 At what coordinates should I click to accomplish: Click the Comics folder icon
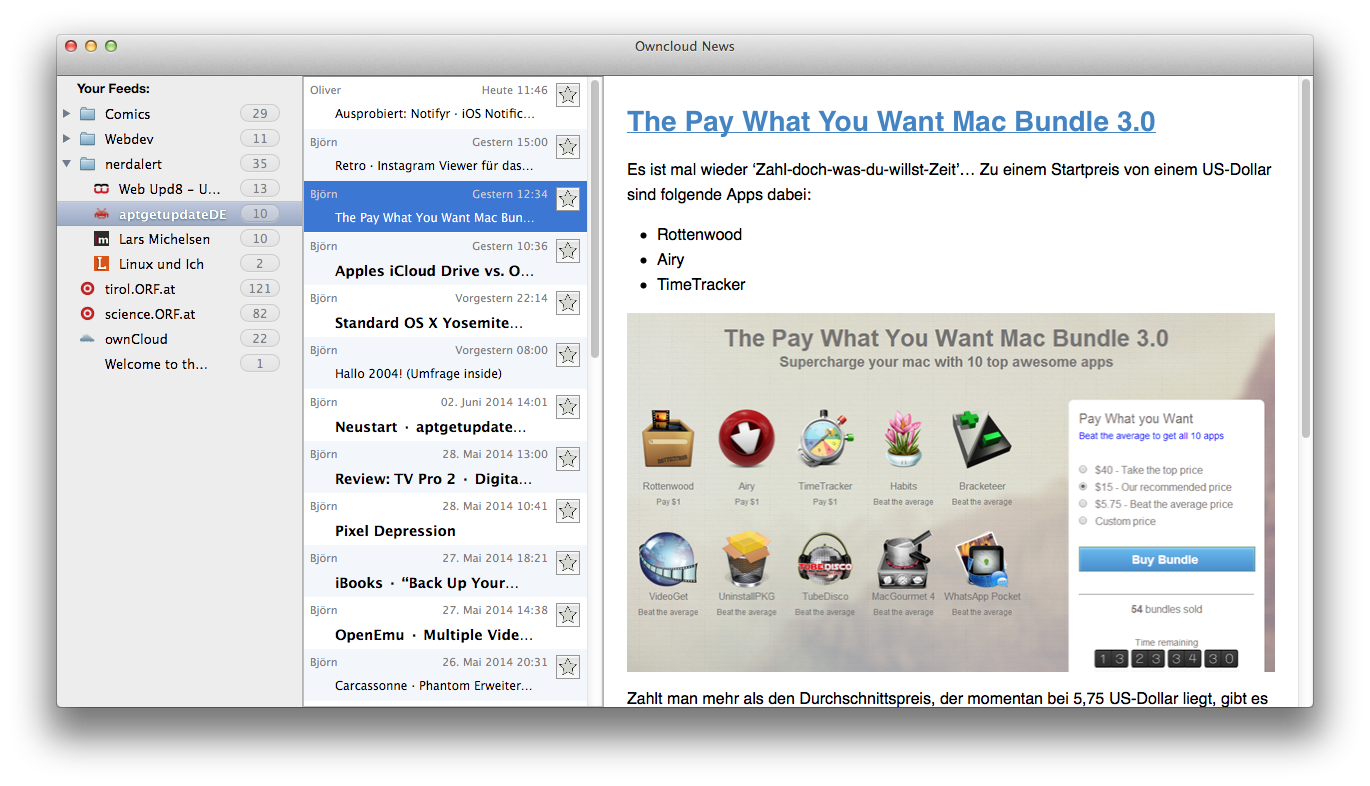tap(87, 113)
